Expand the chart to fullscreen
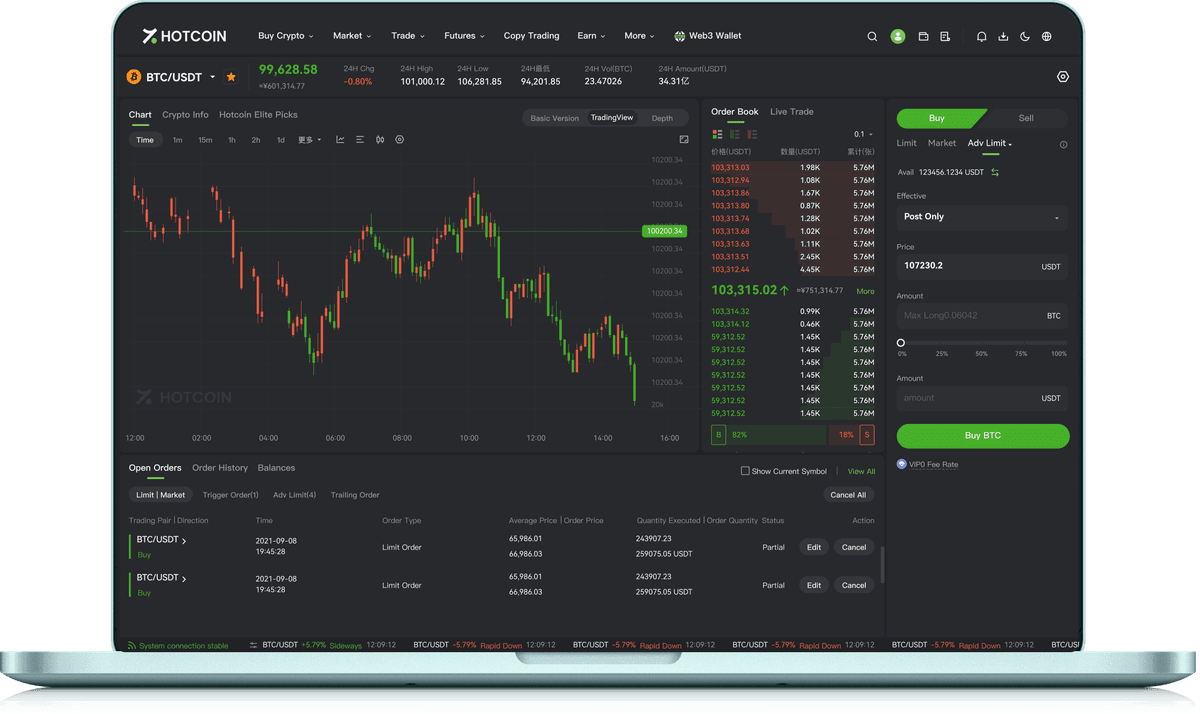This screenshot has height=714, width=1200. pos(684,140)
